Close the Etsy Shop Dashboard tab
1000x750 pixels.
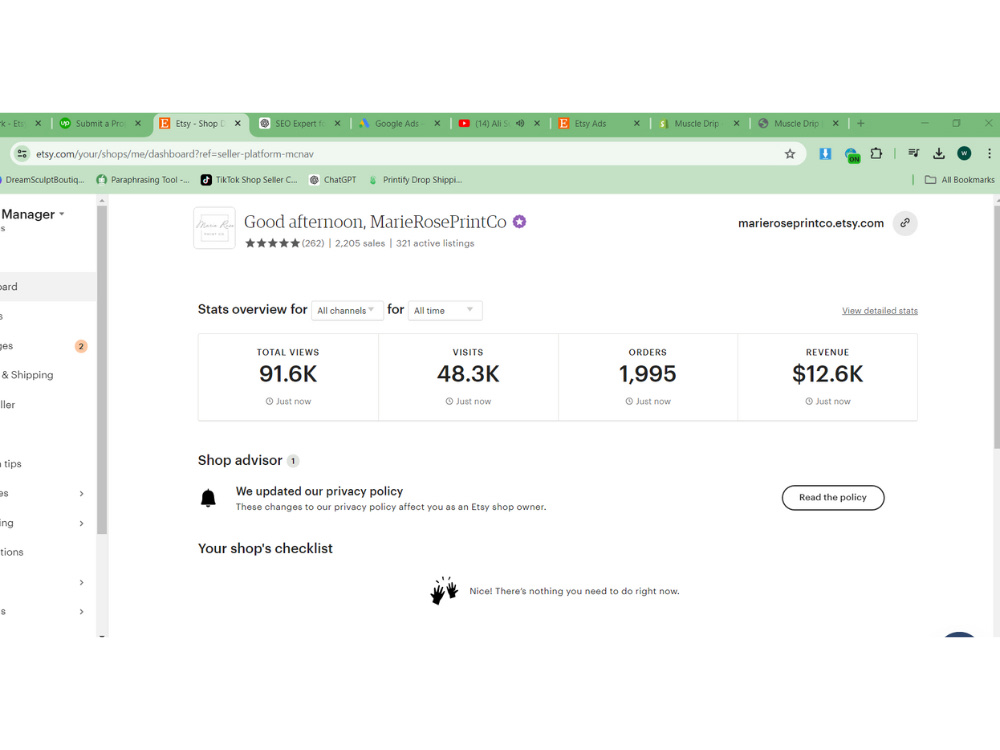point(238,123)
